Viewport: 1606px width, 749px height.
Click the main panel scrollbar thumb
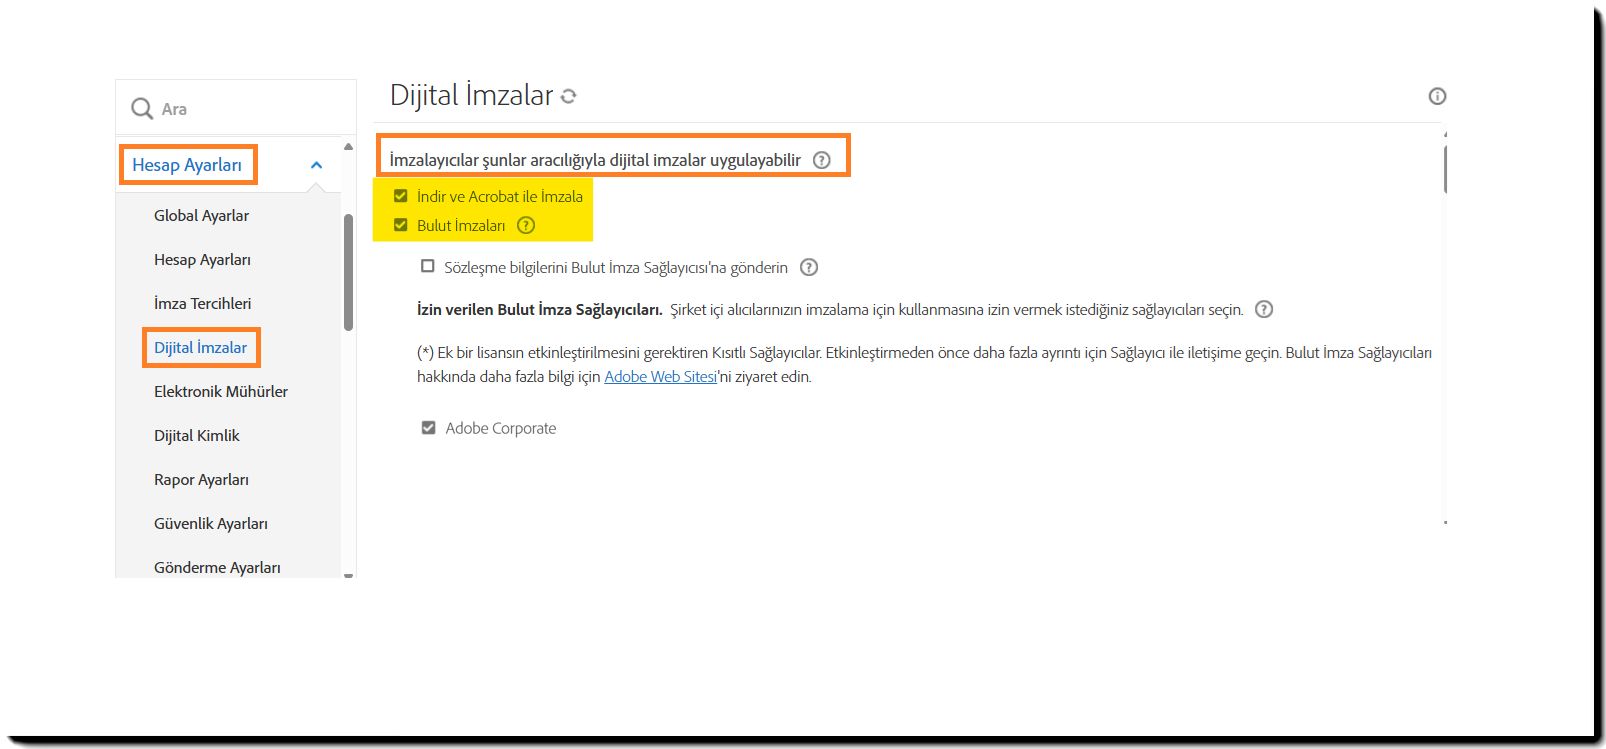pyautogui.click(x=1446, y=169)
